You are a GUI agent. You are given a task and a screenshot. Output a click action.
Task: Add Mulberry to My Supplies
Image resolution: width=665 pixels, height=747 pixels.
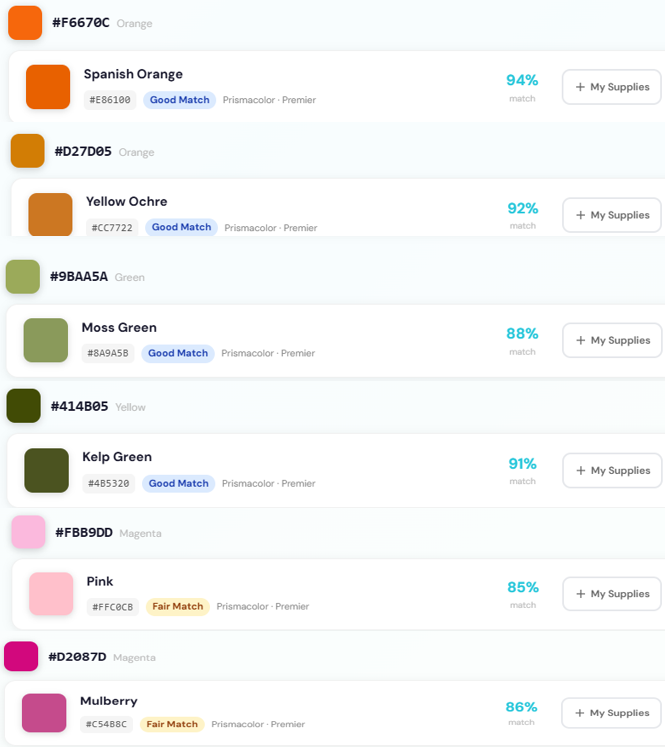(x=612, y=713)
